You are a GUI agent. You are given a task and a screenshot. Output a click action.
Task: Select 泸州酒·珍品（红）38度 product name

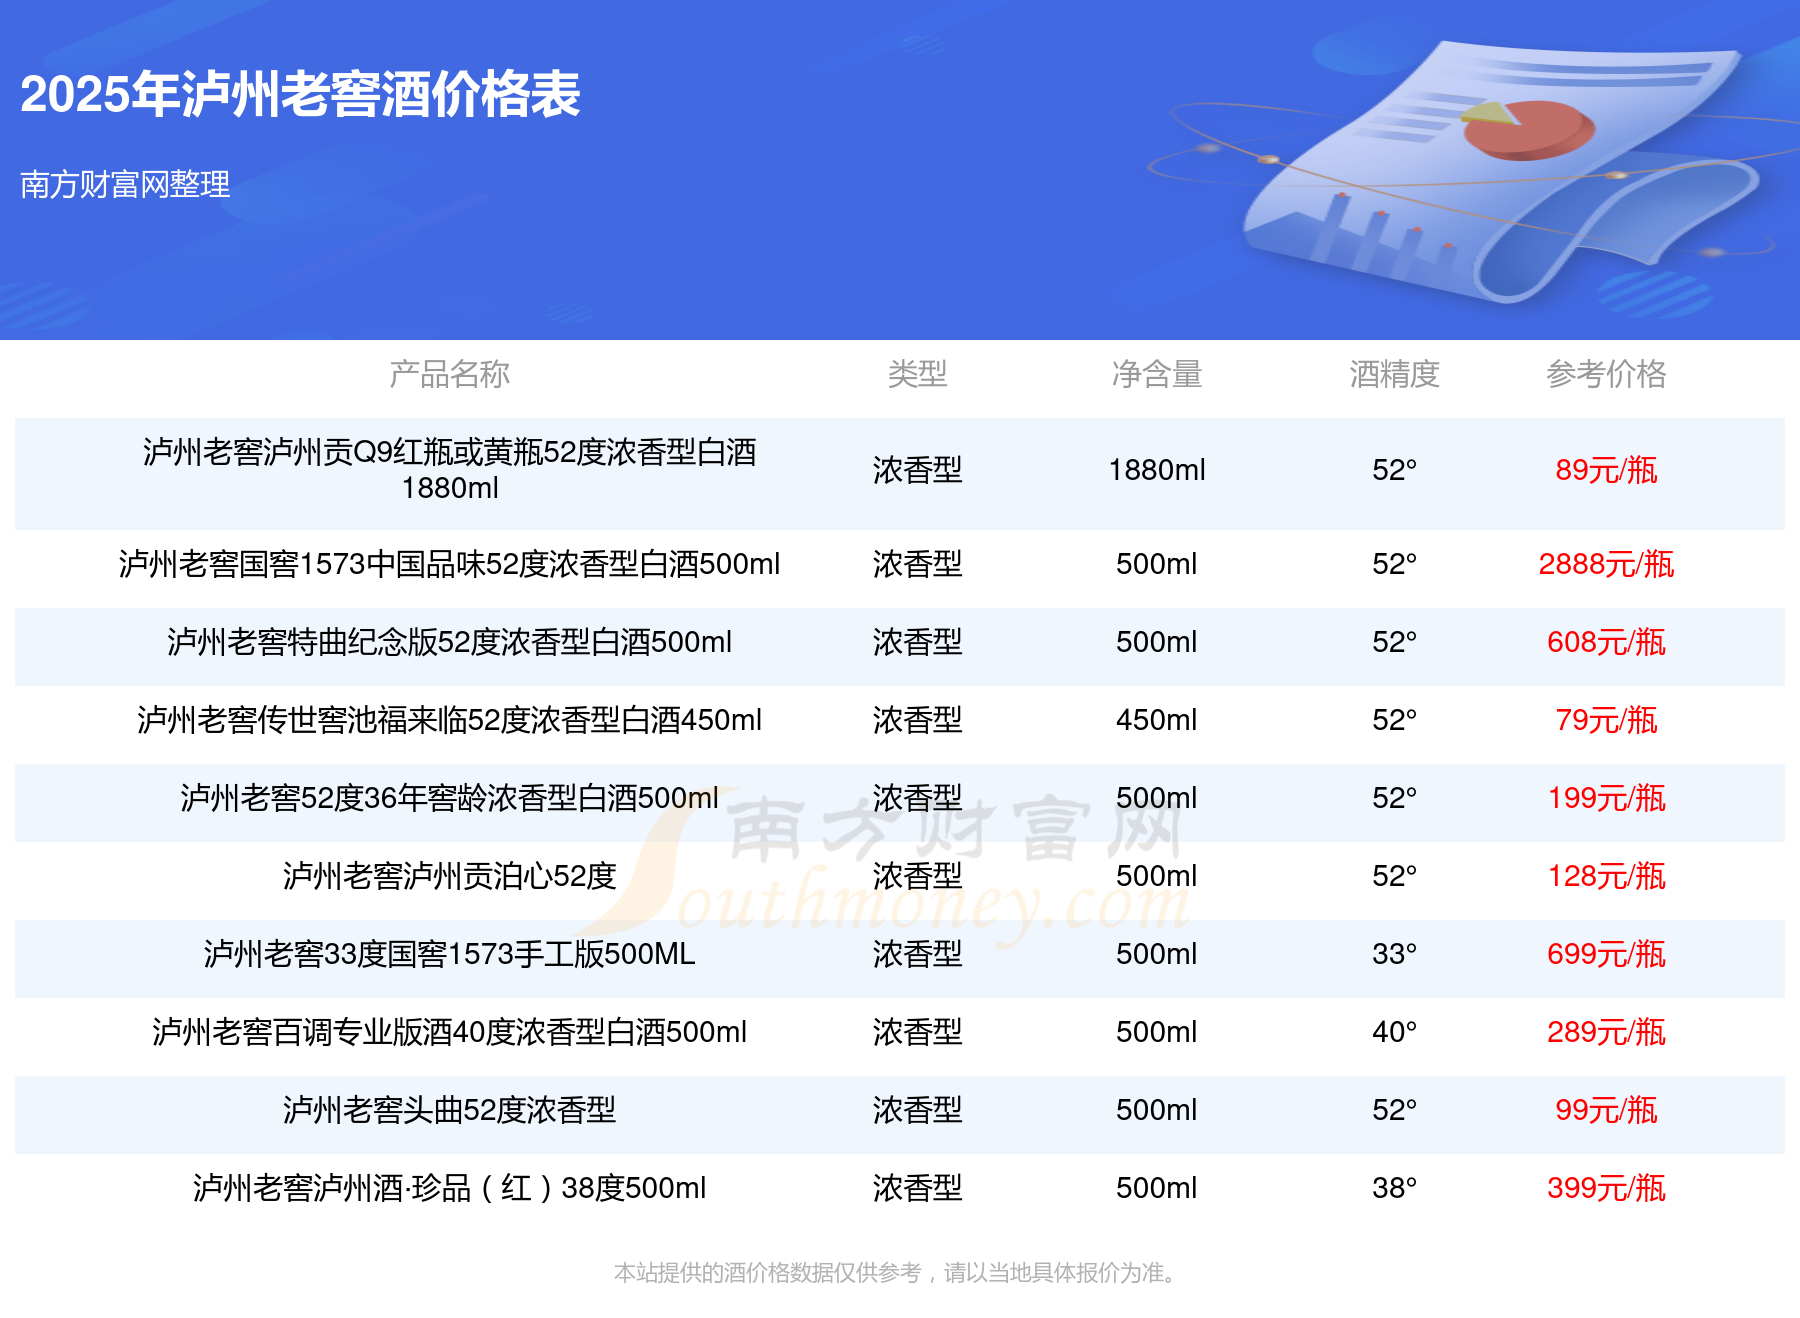pyautogui.click(x=449, y=1188)
